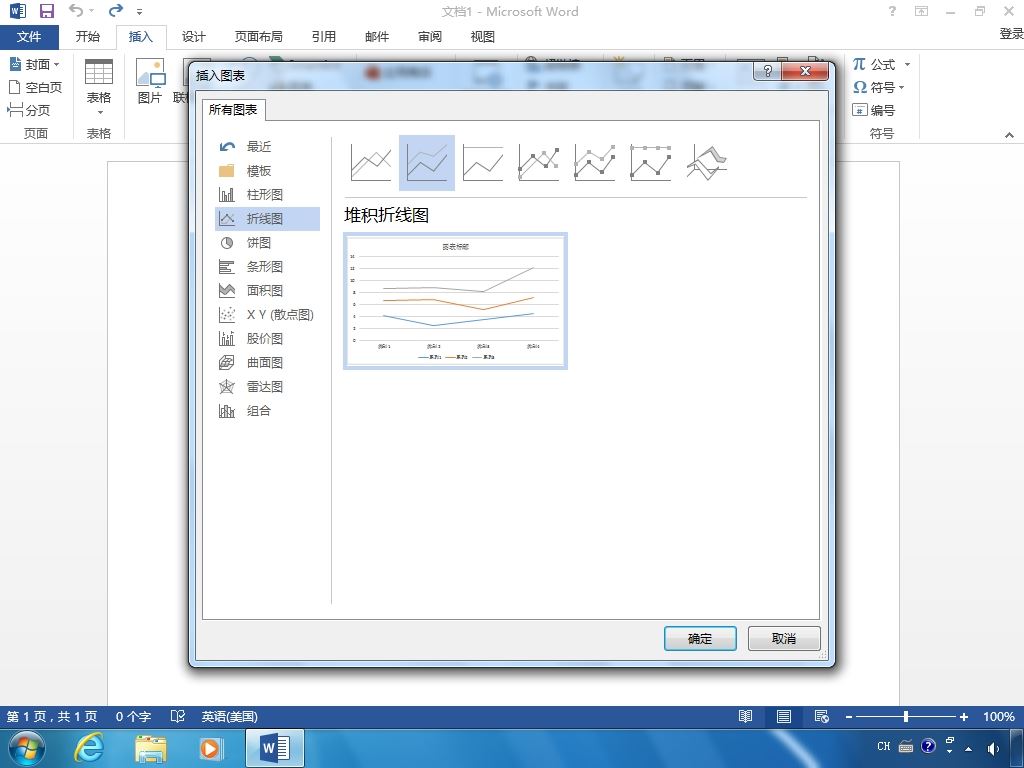Screen dimensions: 1024x768
Task: Choose the 条形图 bar chart category
Action: pyautogui.click(x=267, y=266)
